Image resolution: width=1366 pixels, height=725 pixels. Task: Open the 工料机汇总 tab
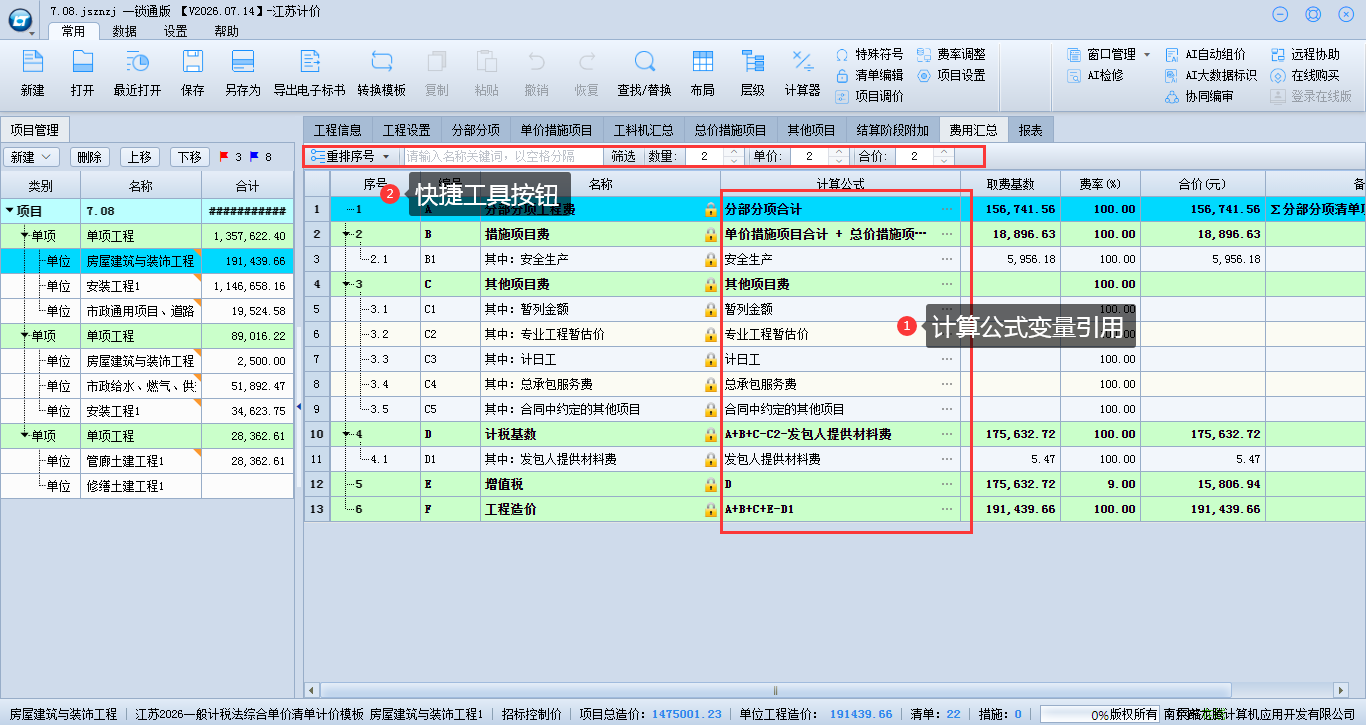[x=643, y=130]
